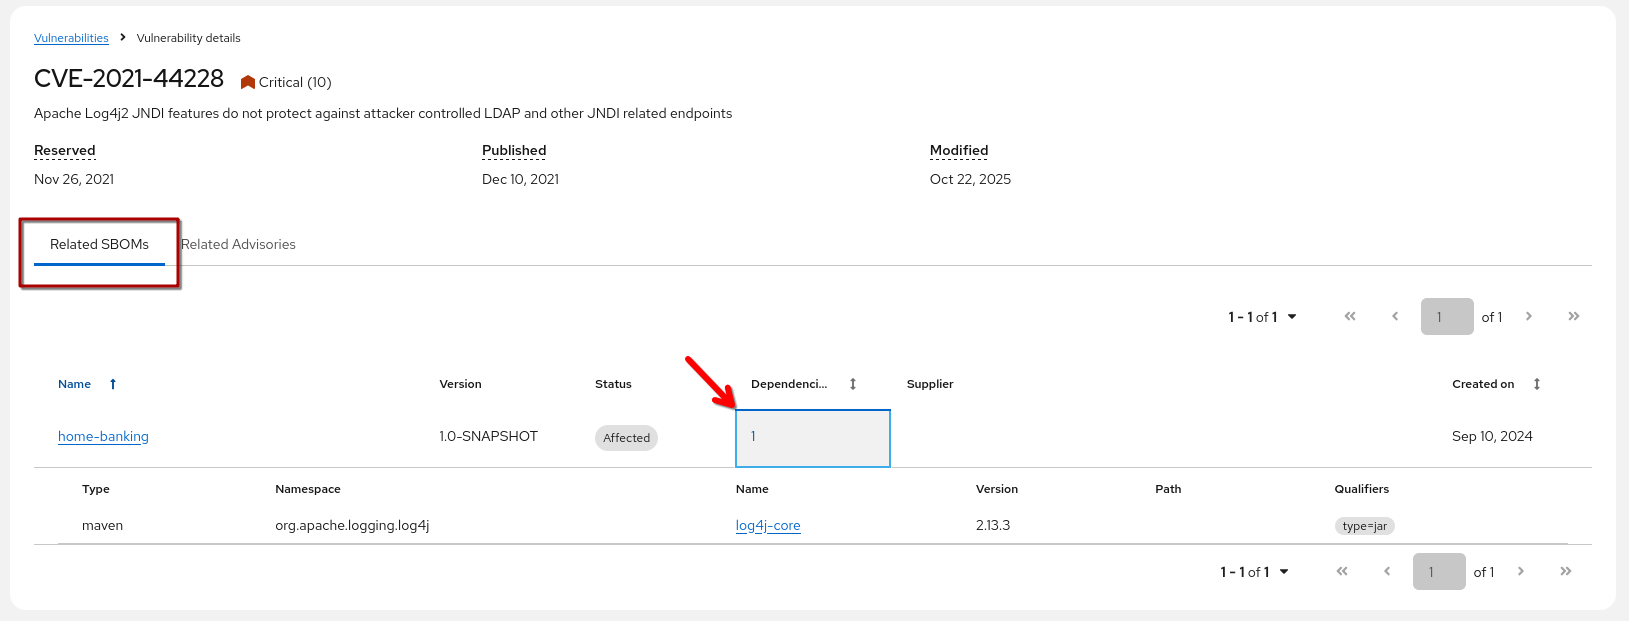Click the maven type cell
The height and width of the screenshot is (621, 1629).
point(102,525)
